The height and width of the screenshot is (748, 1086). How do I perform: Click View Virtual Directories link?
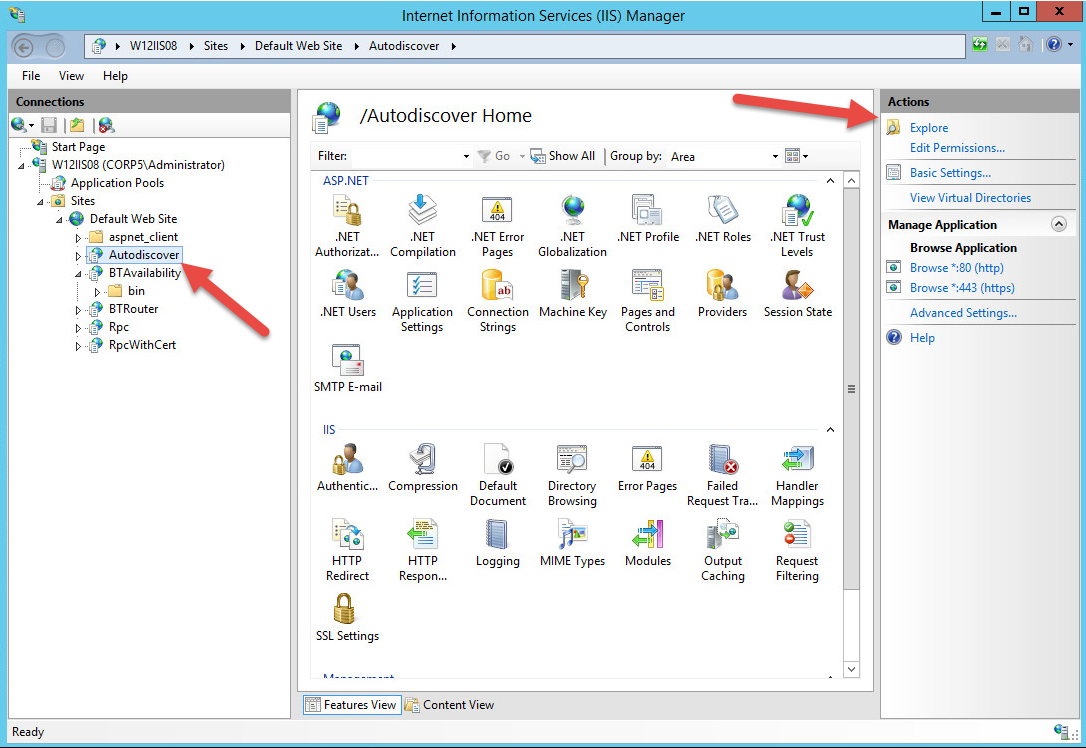[970, 197]
